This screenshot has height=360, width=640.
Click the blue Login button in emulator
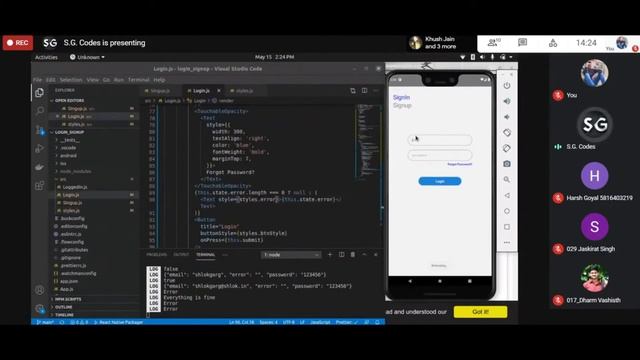[440, 181]
